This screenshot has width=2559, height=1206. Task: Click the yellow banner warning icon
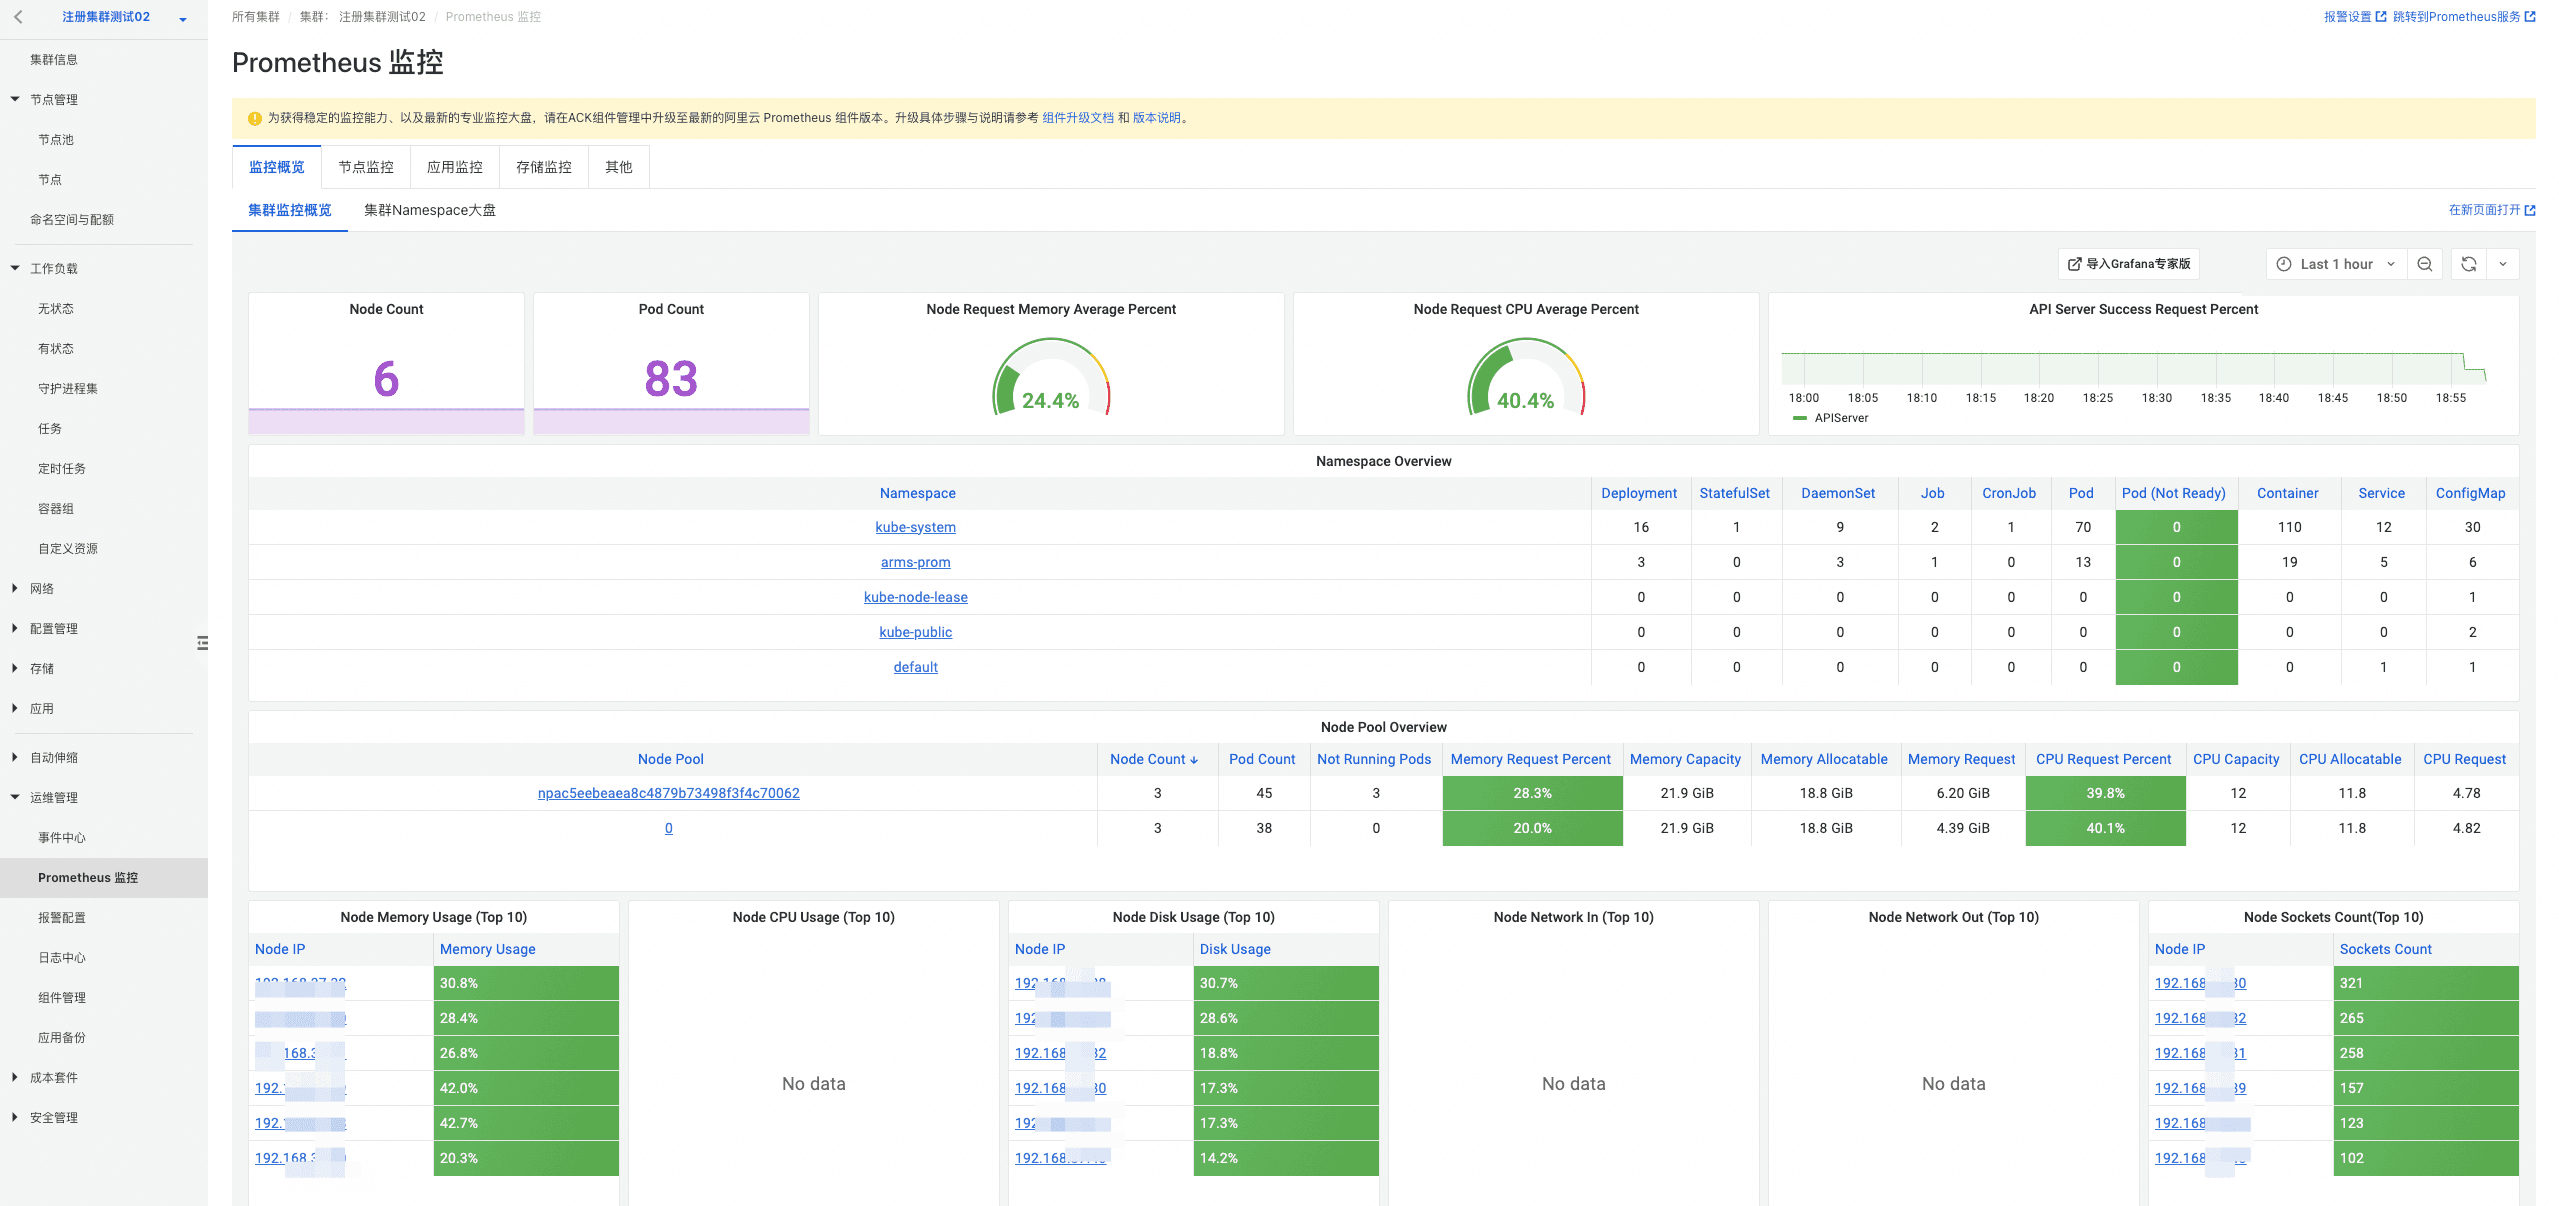point(254,118)
